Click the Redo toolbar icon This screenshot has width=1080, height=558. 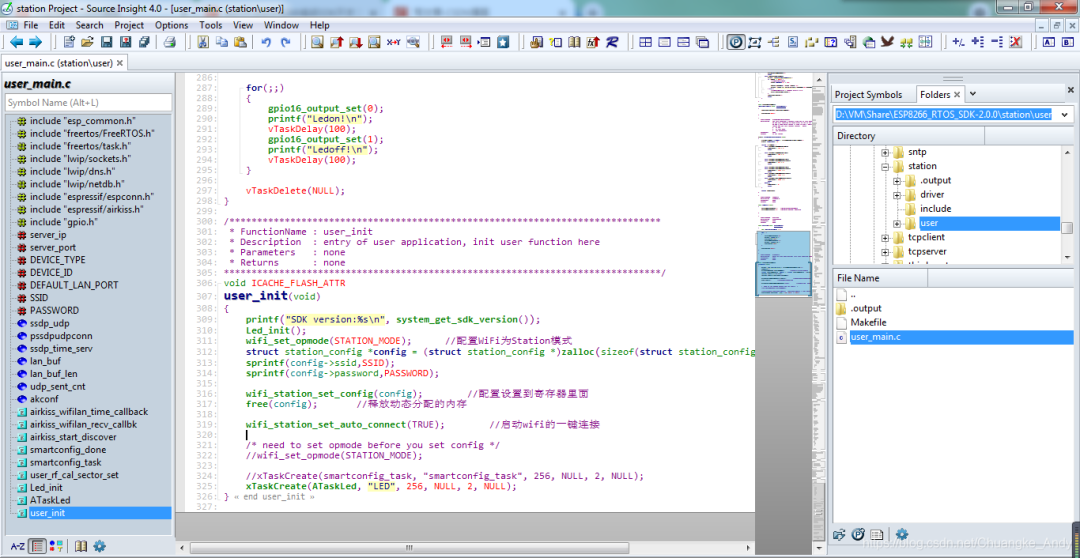click(x=285, y=42)
